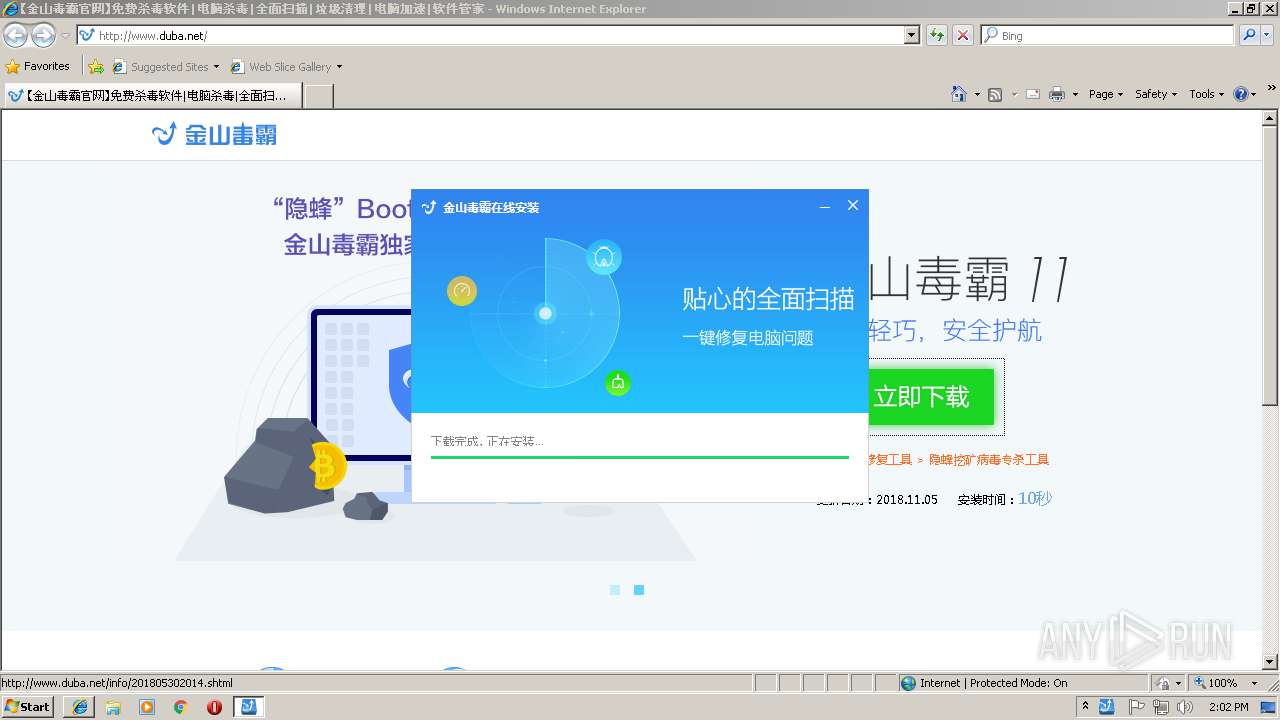Open the recent pages dropdown arrow
Viewport: 1280px width, 720px height.
[x=65, y=36]
